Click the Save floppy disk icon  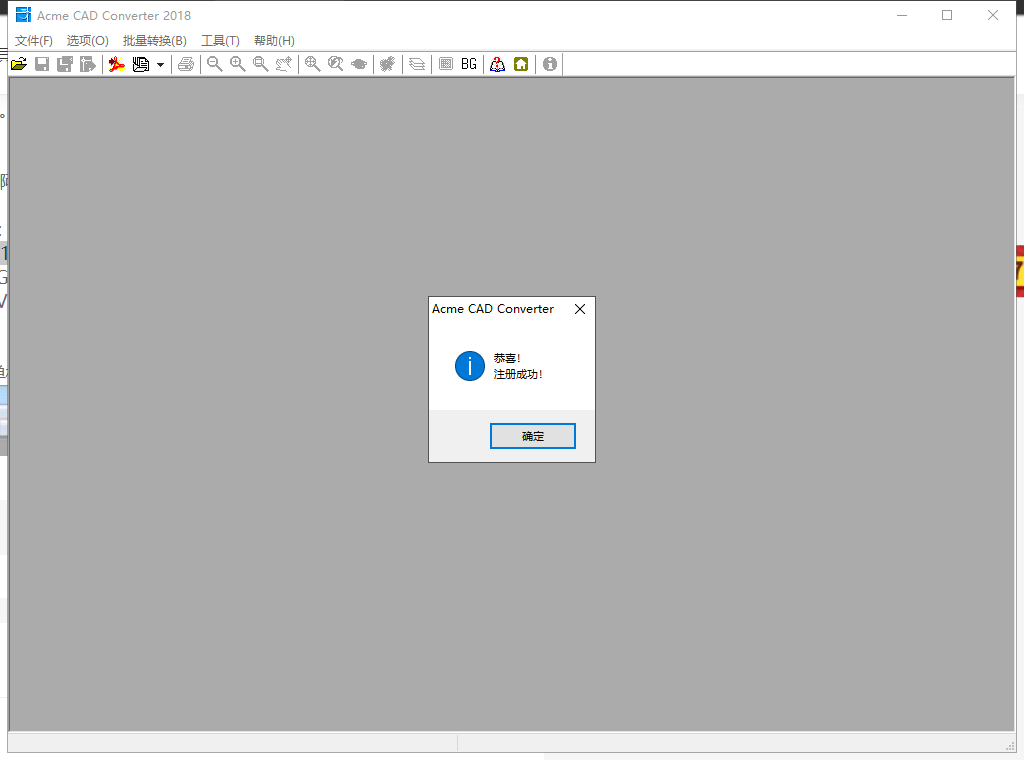[x=42, y=64]
